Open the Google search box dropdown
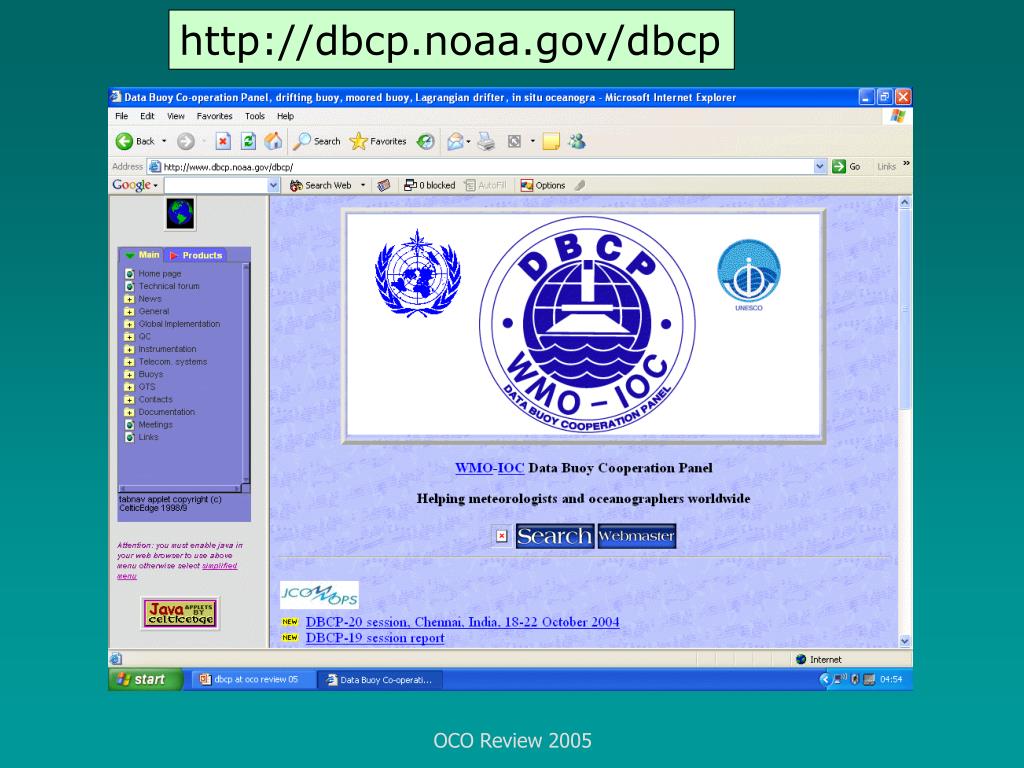Viewport: 1024px width, 768px height. coord(274,185)
